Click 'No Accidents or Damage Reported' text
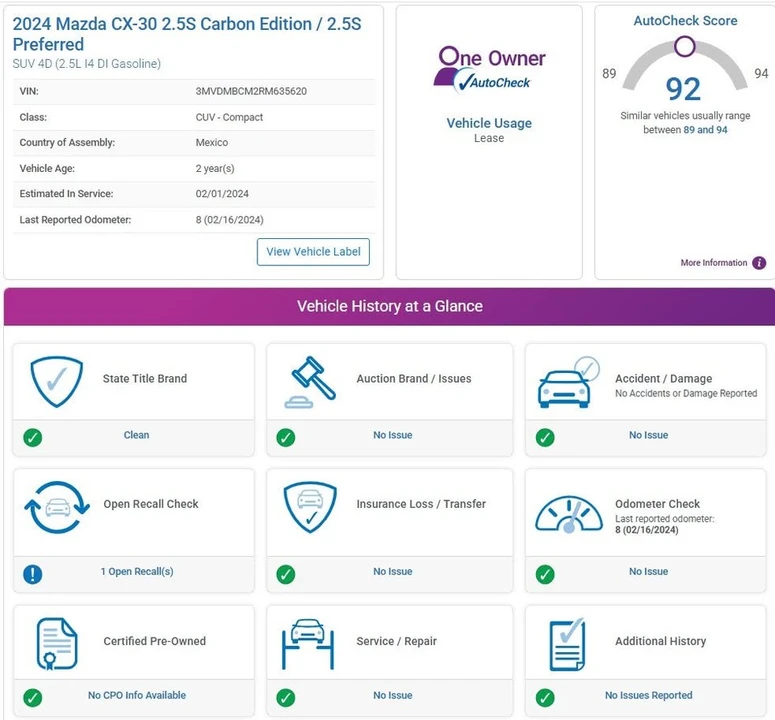The height and width of the screenshot is (720, 775). pyautogui.click(x=686, y=393)
